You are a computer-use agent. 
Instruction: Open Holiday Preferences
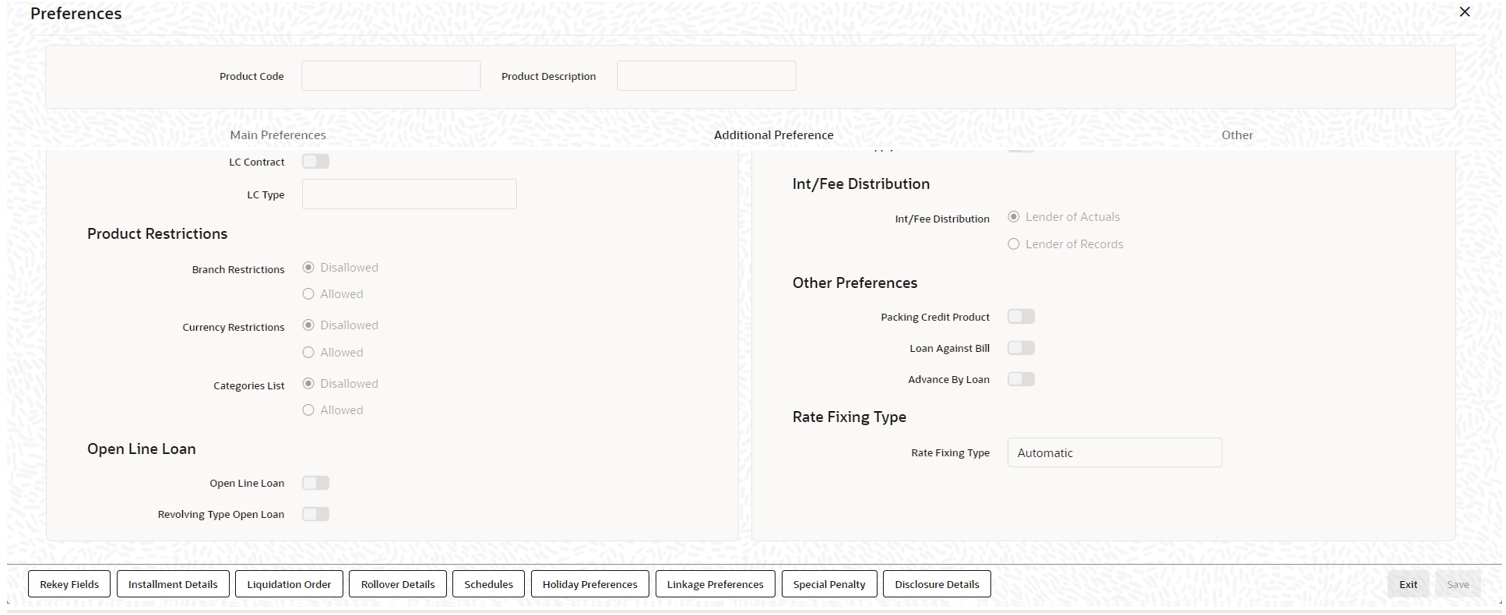click(590, 584)
